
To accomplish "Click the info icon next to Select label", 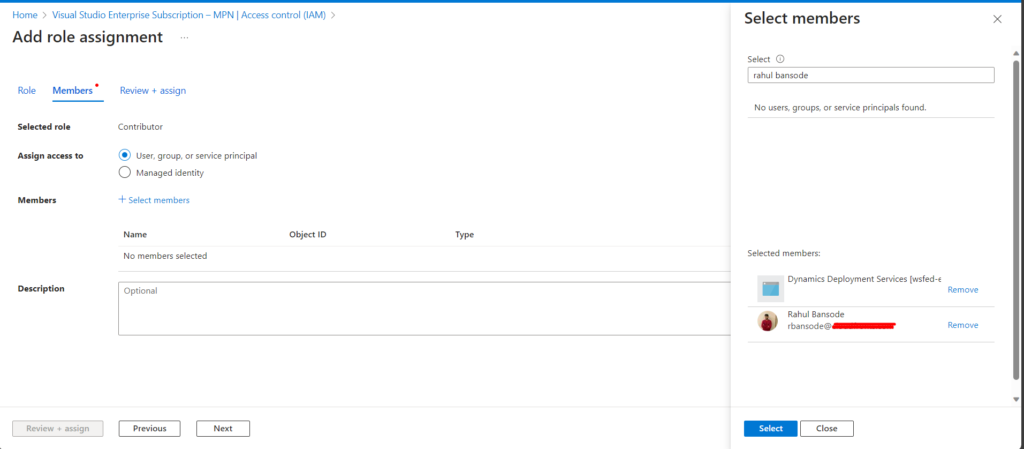I will pos(780,59).
